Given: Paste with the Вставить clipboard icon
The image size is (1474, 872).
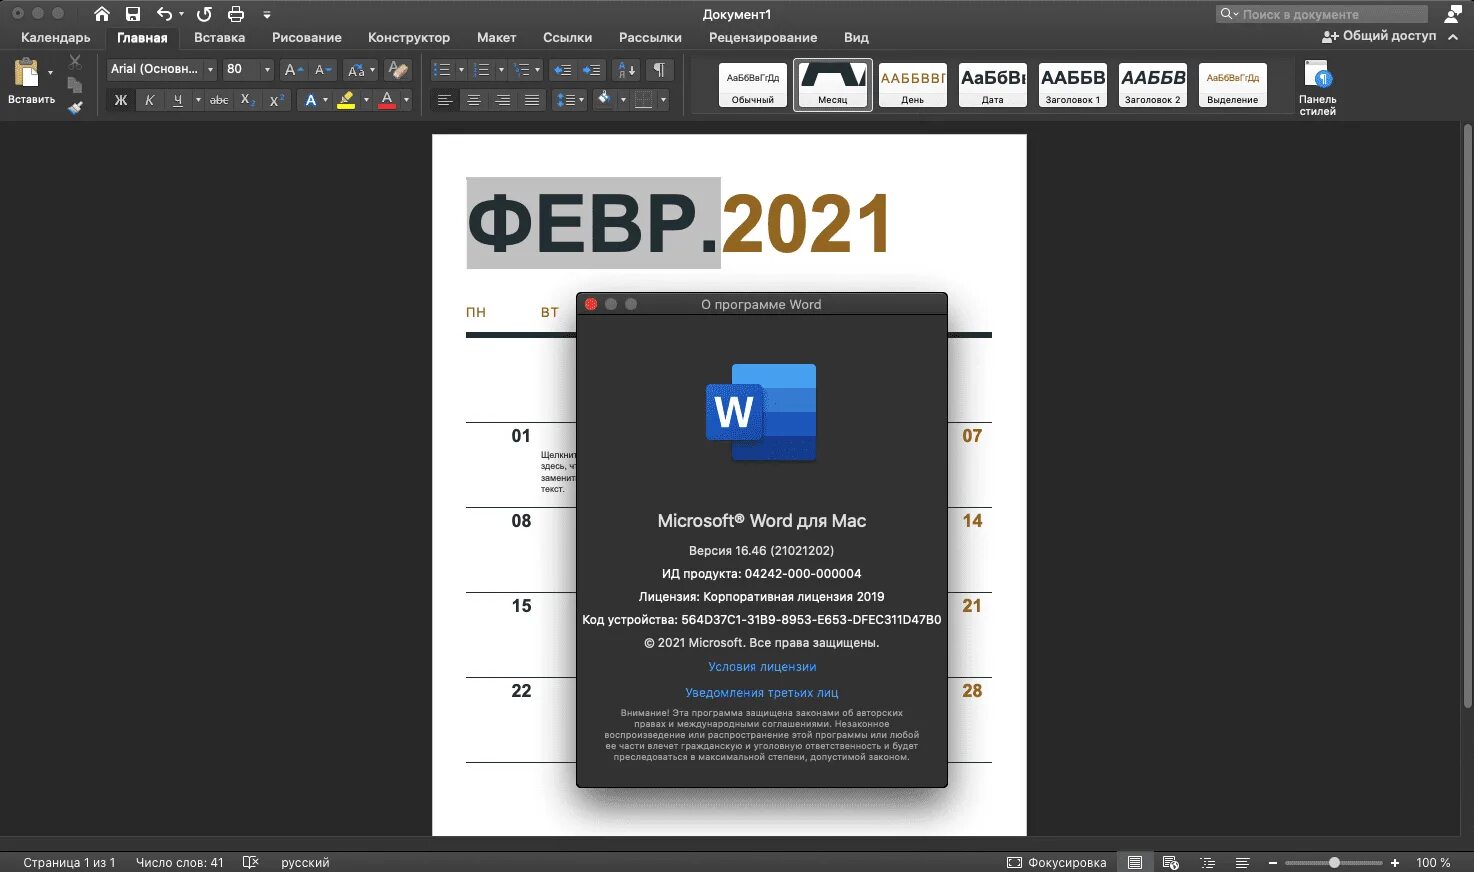Looking at the screenshot, I should [x=26, y=72].
